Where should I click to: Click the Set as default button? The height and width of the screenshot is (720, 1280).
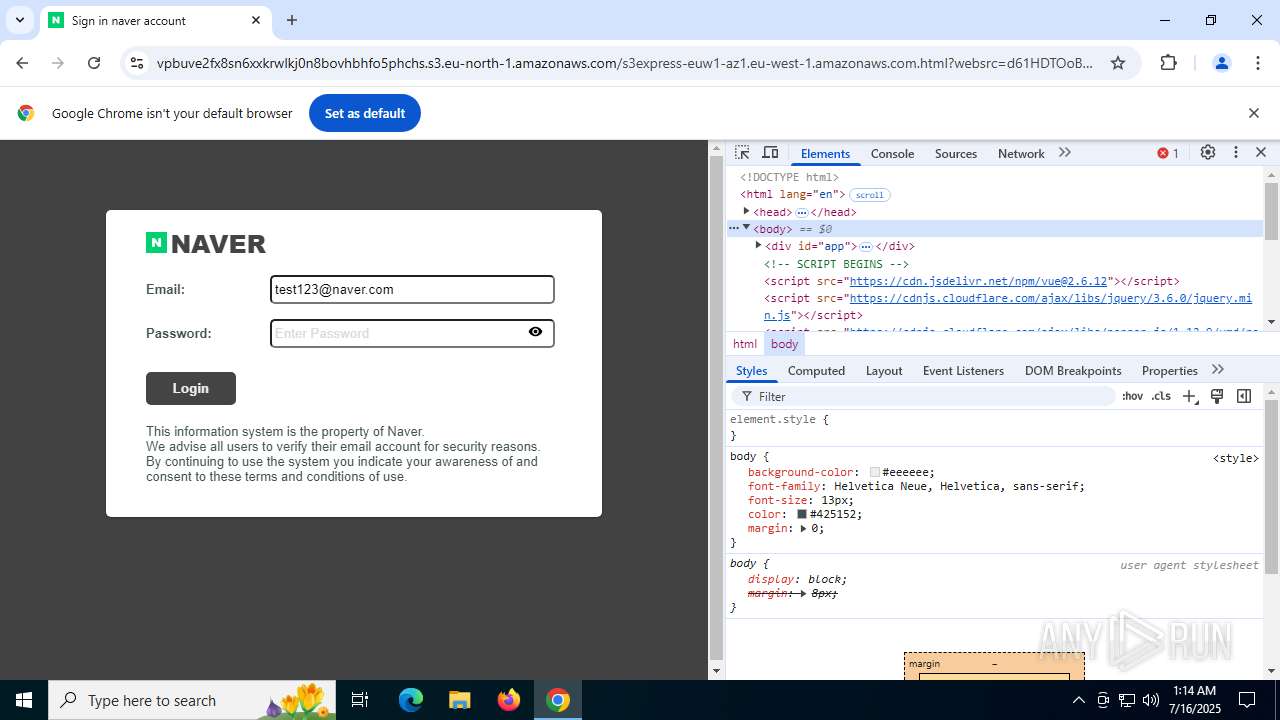(365, 113)
